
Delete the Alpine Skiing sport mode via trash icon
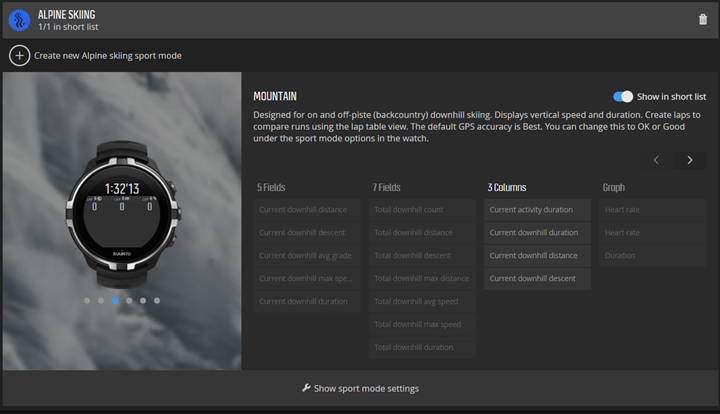(703, 20)
